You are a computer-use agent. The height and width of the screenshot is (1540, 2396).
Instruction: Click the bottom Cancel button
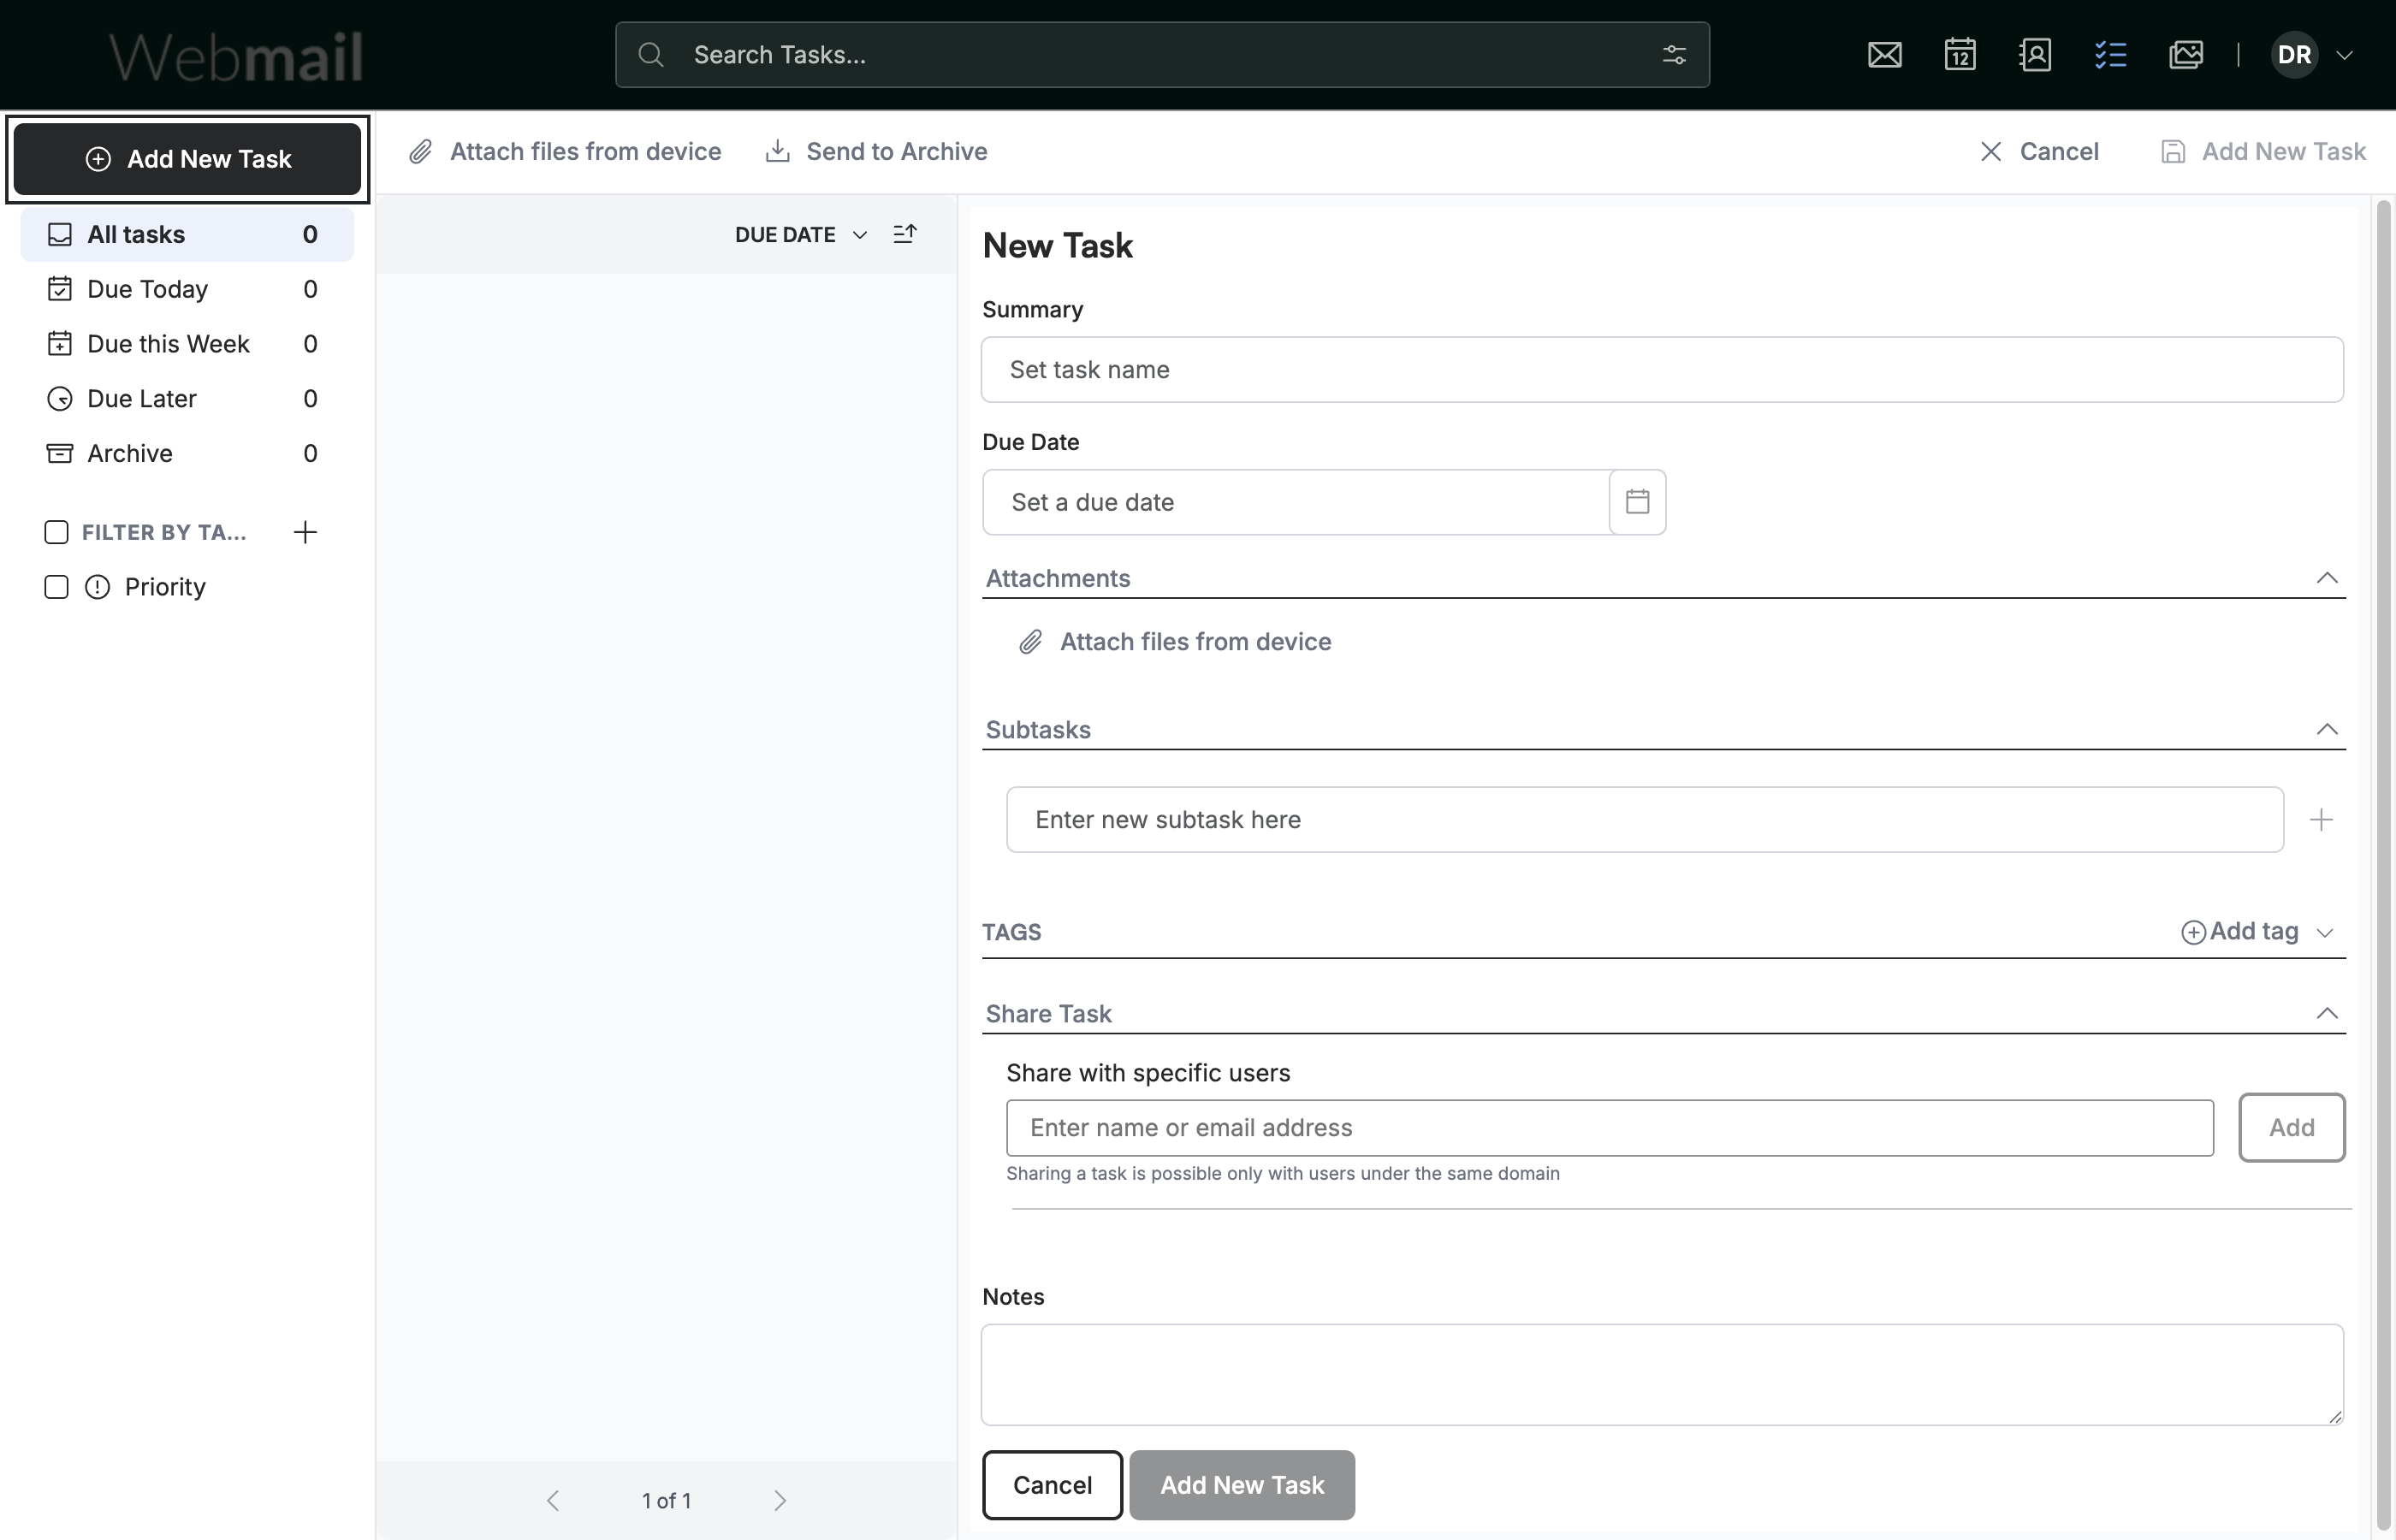[1052, 1485]
